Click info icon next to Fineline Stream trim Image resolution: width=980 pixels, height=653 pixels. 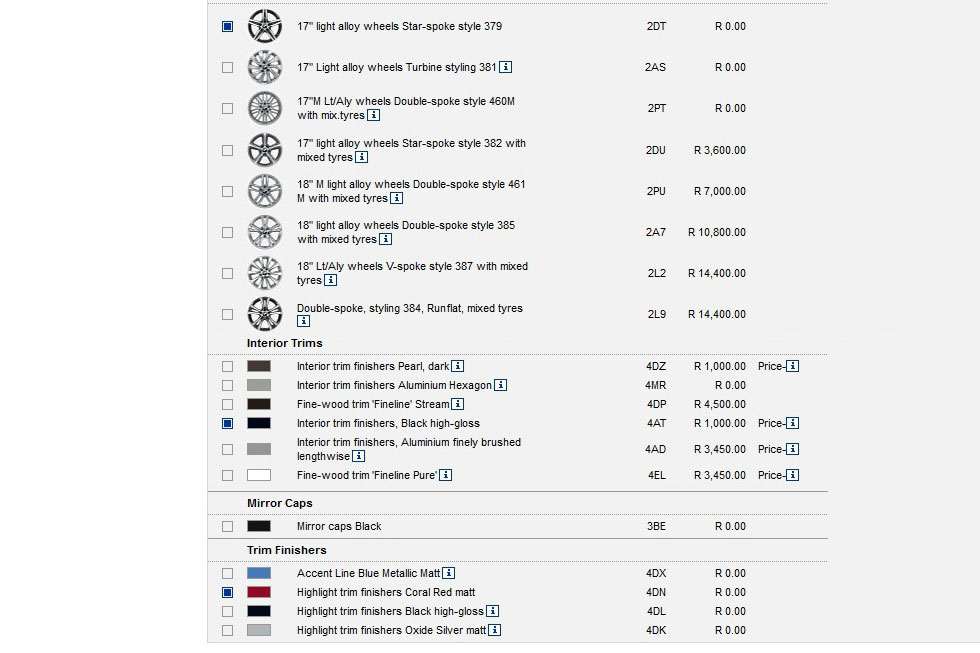(x=458, y=404)
